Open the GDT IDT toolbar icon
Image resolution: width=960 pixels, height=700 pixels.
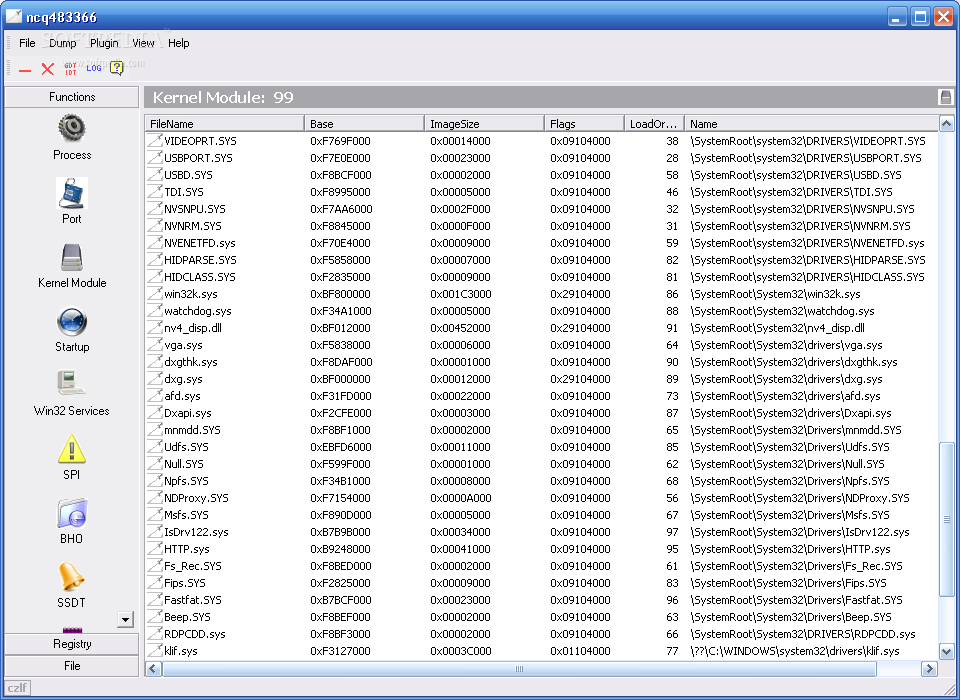[x=70, y=69]
